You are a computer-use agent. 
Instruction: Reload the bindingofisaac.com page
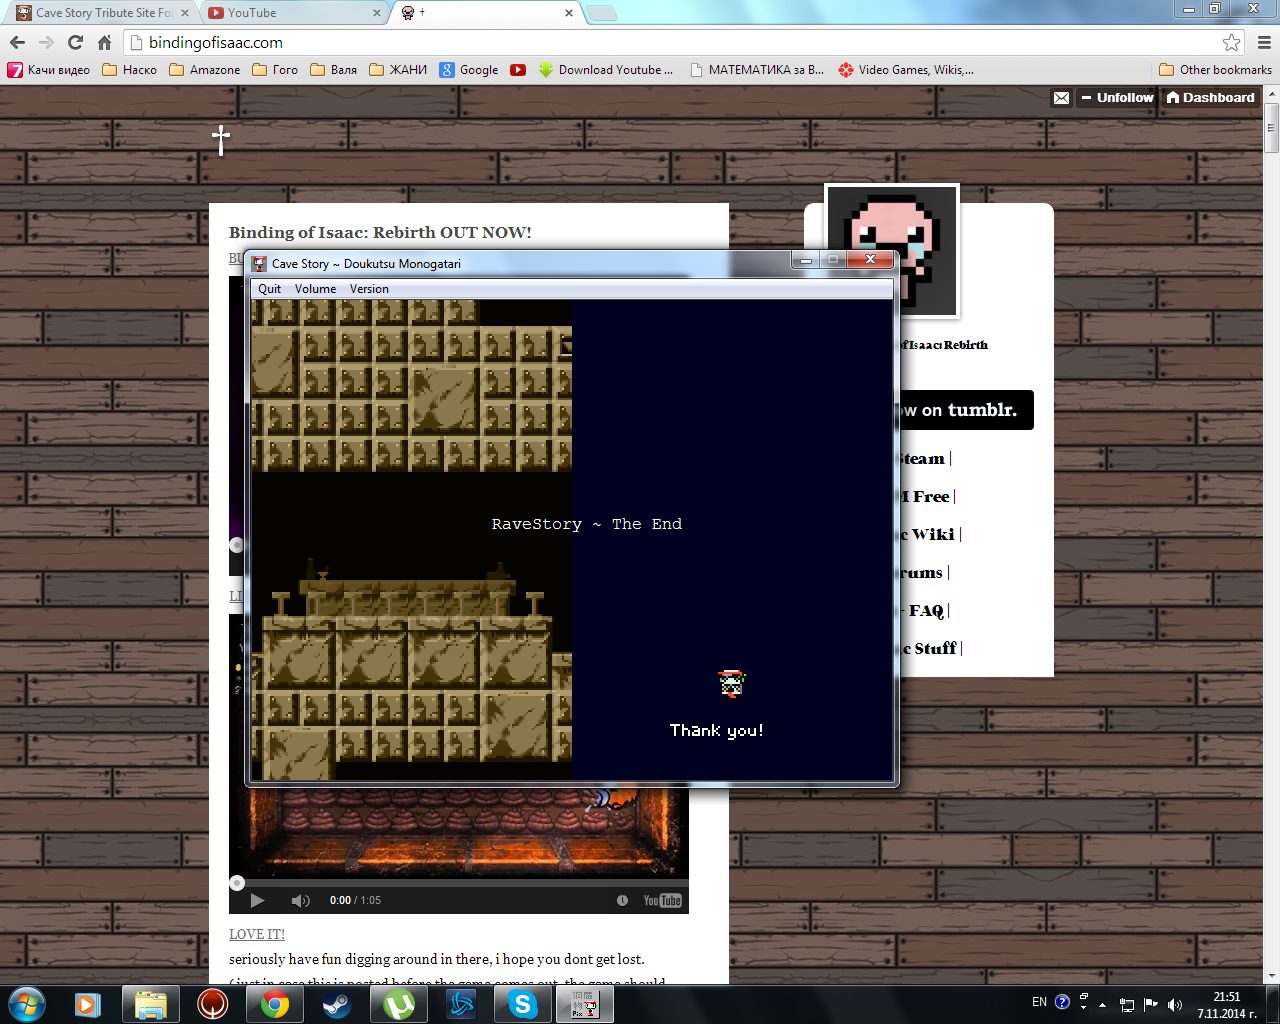(75, 42)
